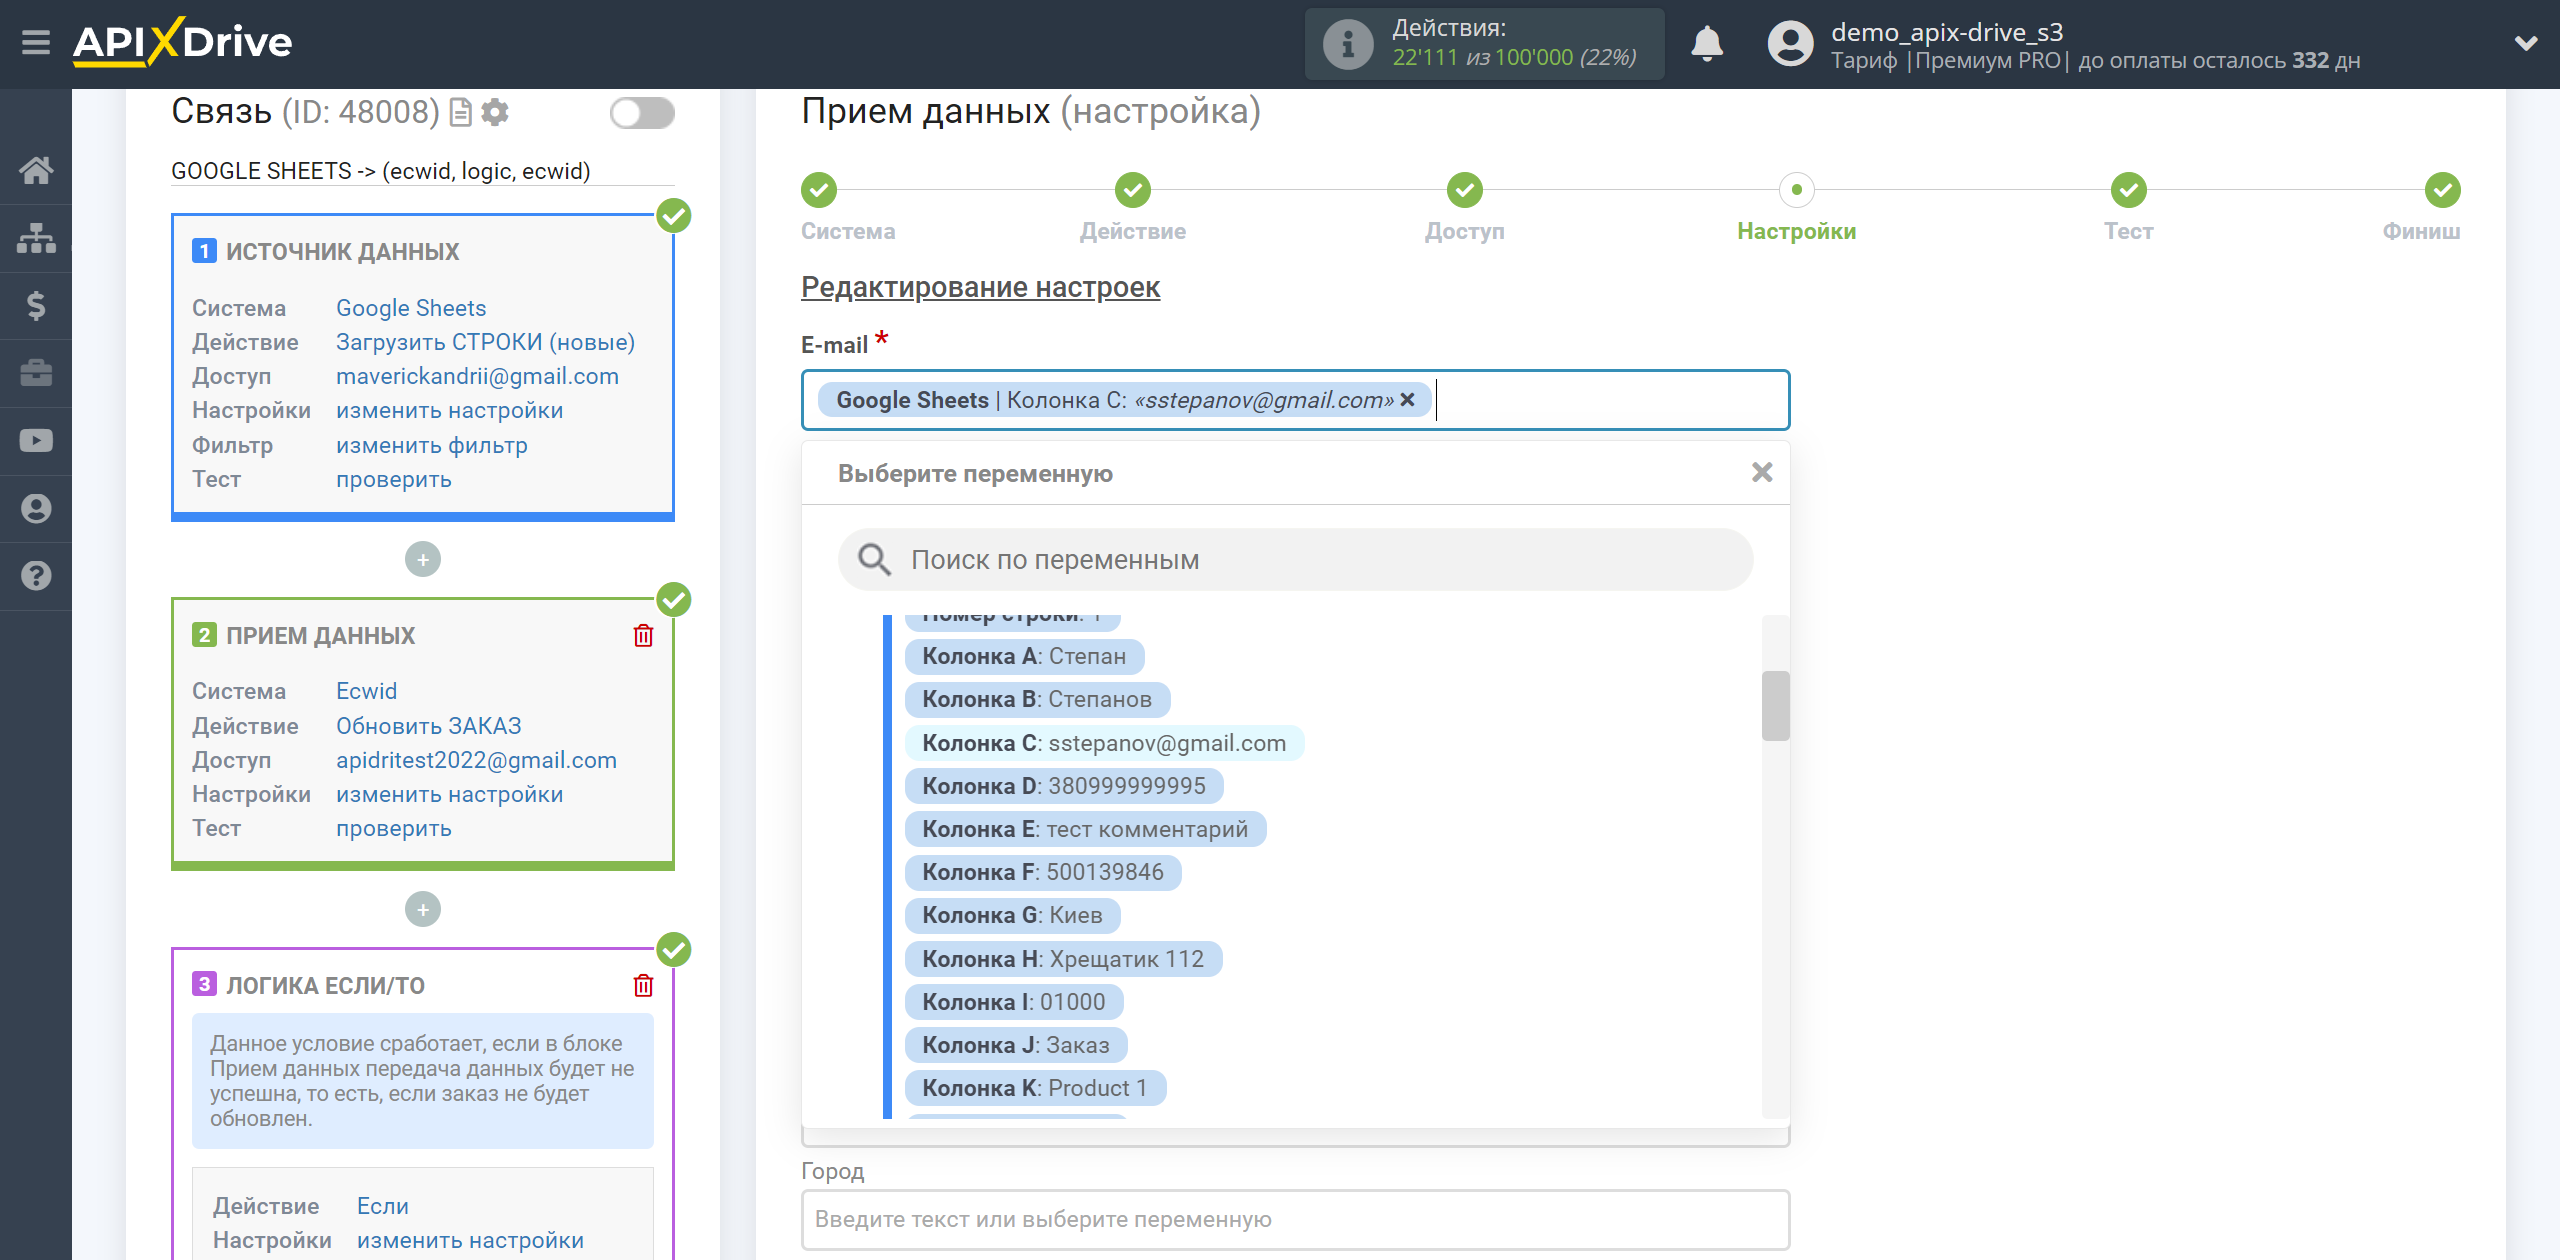2560x1260 pixels.
Task: Close the variable picker panel
Action: 1762,472
